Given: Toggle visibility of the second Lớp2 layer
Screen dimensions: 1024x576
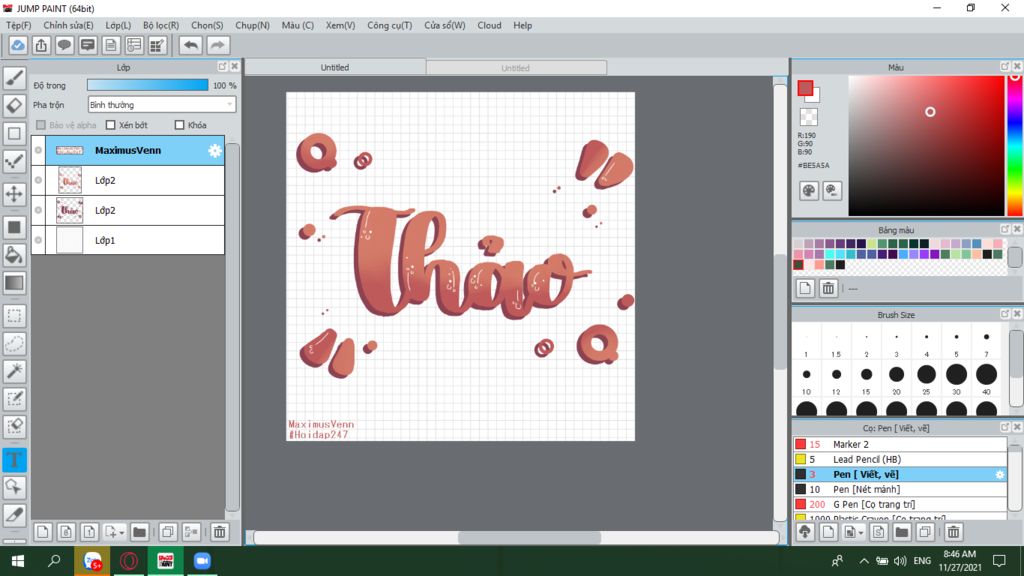Looking at the screenshot, I should point(39,210).
